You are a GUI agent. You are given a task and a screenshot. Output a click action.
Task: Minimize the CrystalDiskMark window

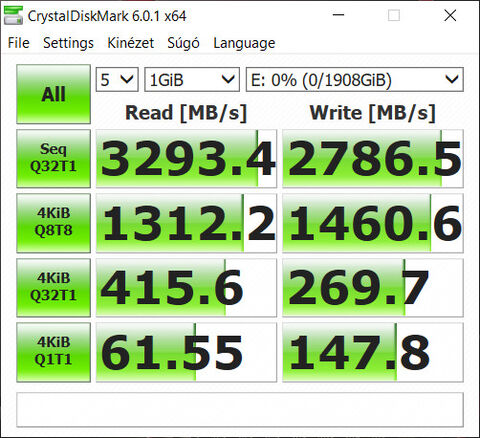(x=338, y=15)
